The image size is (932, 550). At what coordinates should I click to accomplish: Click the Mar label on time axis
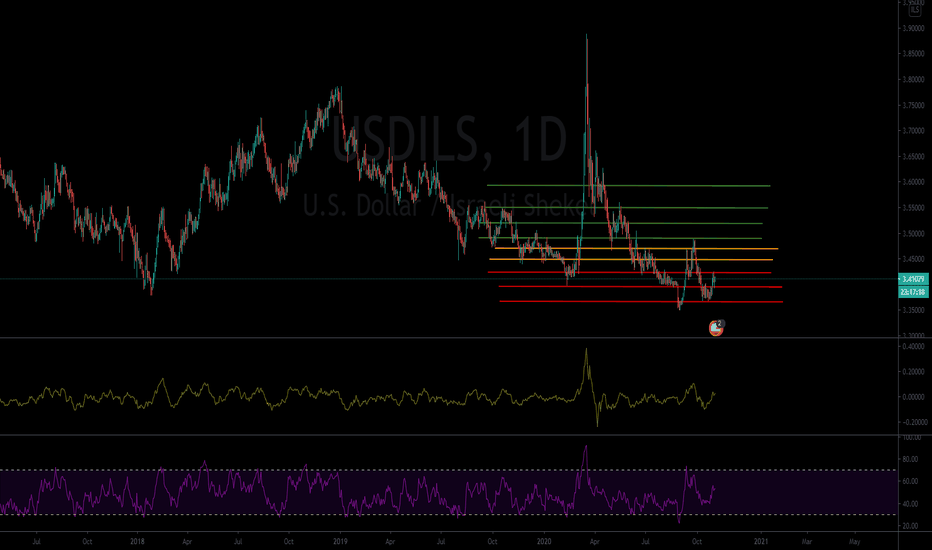(x=807, y=542)
